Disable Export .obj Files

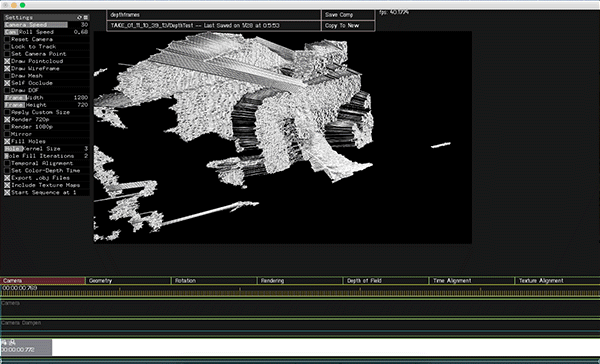click(x=7, y=178)
